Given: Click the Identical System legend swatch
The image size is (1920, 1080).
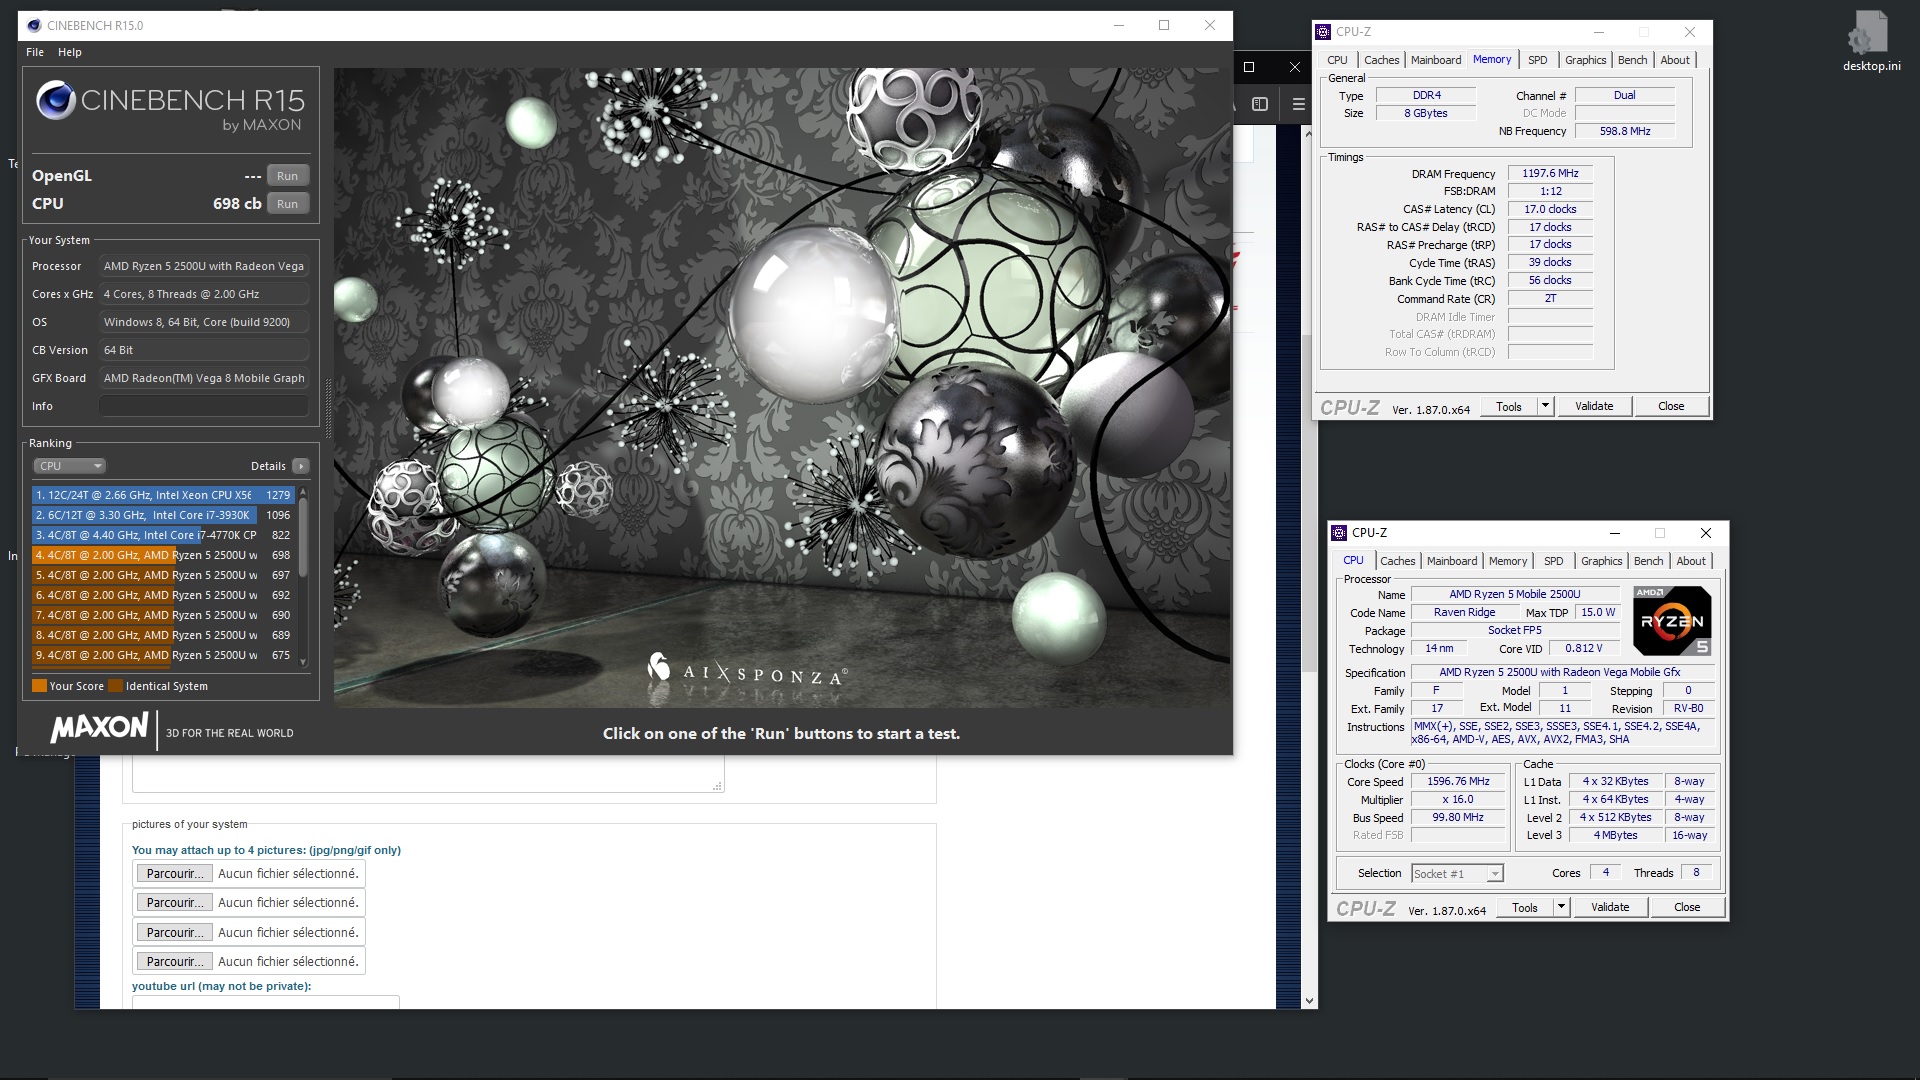Looking at the screenshot, I should pyautogui.click(x=115, y=686).
